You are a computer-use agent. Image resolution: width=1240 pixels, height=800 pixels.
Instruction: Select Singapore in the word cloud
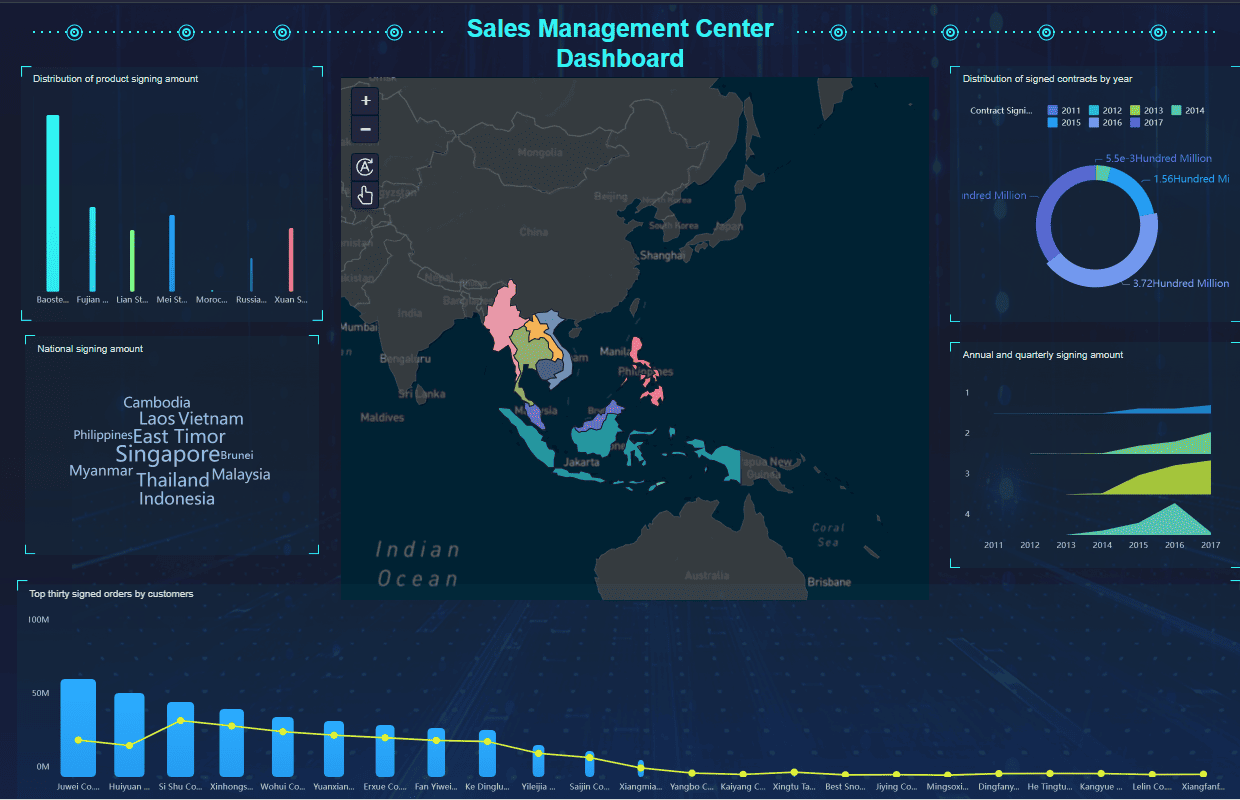[x=167, y=455]
